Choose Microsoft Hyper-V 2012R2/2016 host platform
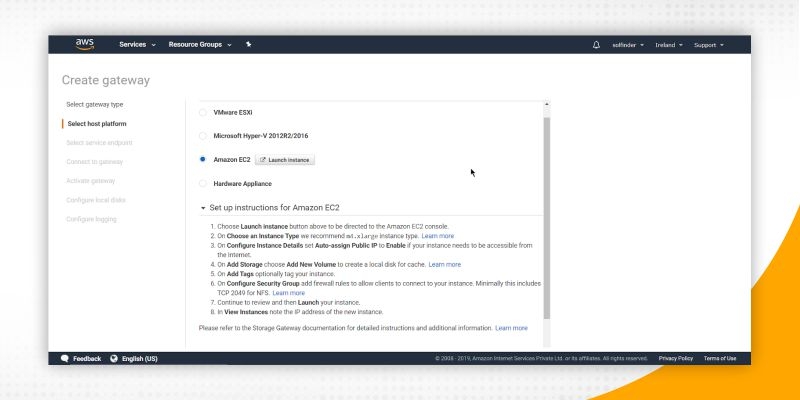 click(203, 136)
